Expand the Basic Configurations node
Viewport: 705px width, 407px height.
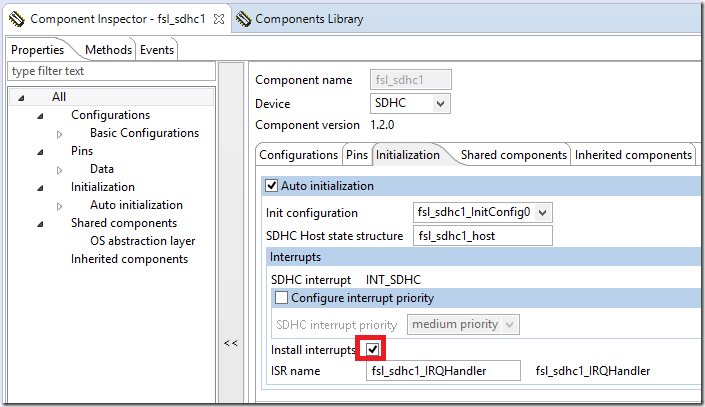[59, 134]
